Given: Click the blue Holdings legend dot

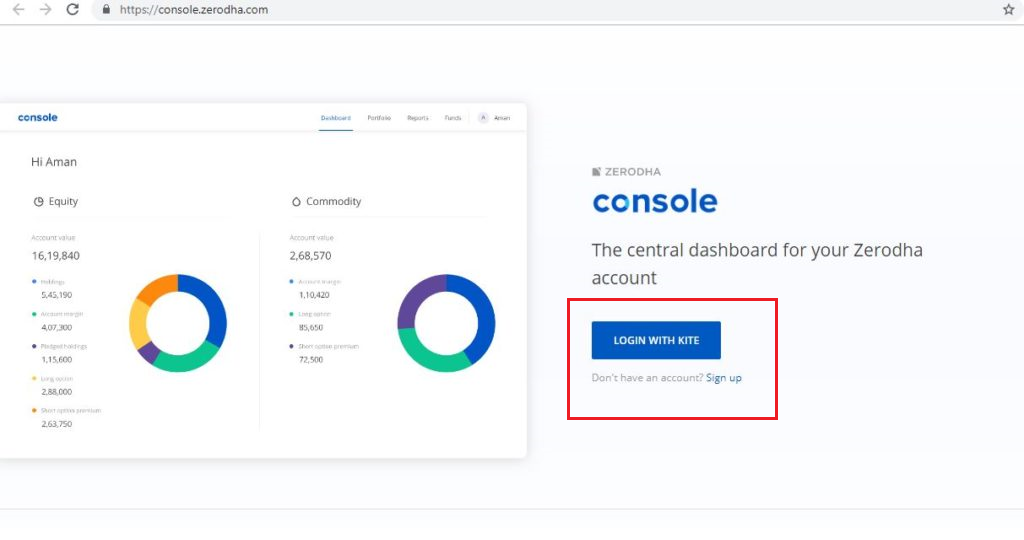Looking at the screenshot, I should click(34, 281).
